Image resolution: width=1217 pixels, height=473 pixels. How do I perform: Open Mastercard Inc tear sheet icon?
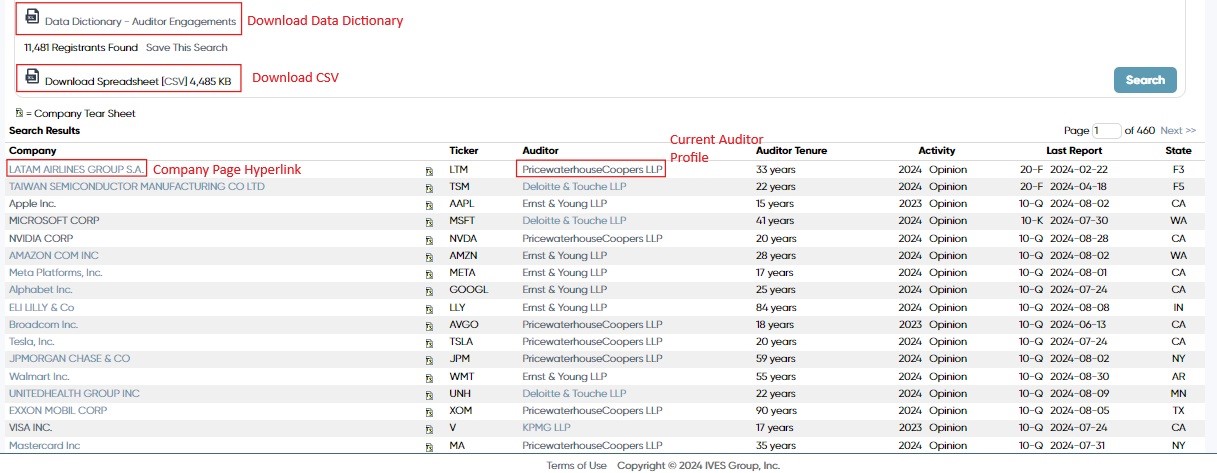428,447
